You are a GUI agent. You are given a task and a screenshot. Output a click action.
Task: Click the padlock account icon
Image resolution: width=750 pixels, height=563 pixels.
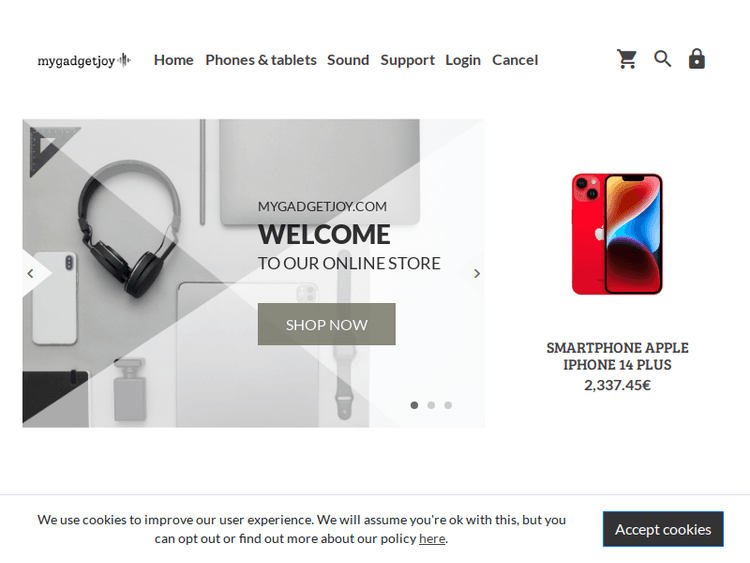click(x=696, y=59)
